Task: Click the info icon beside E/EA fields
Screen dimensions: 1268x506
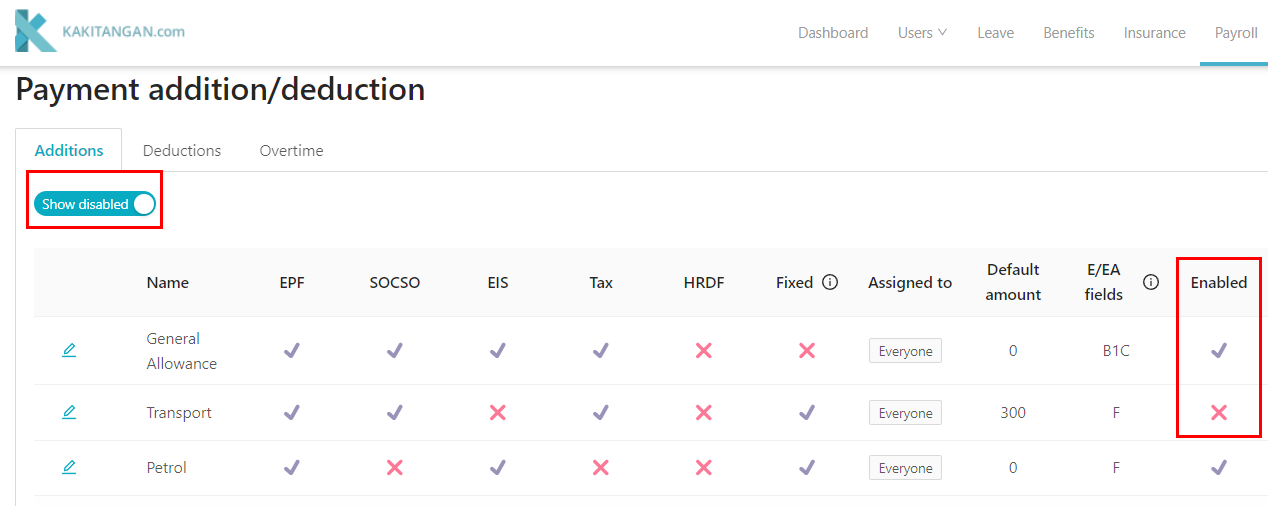Action: point(1151,283)
